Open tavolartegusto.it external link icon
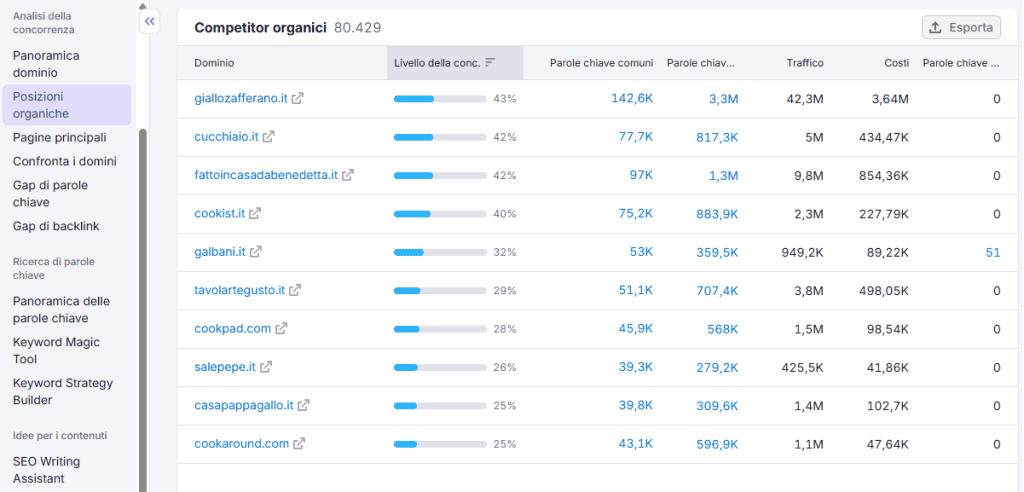Viewport: 1024px width, 492px height. click(295, 290)
